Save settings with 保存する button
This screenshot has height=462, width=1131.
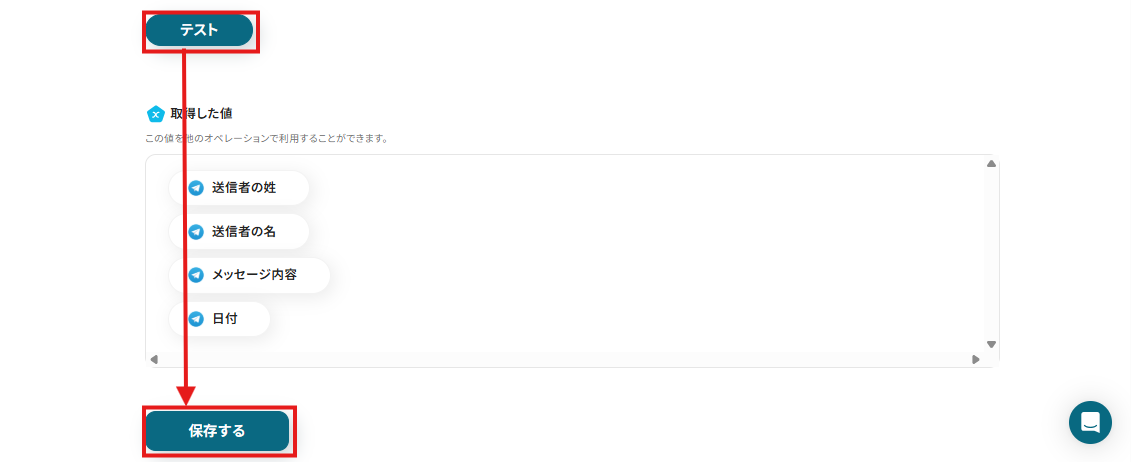click(217, 431)
